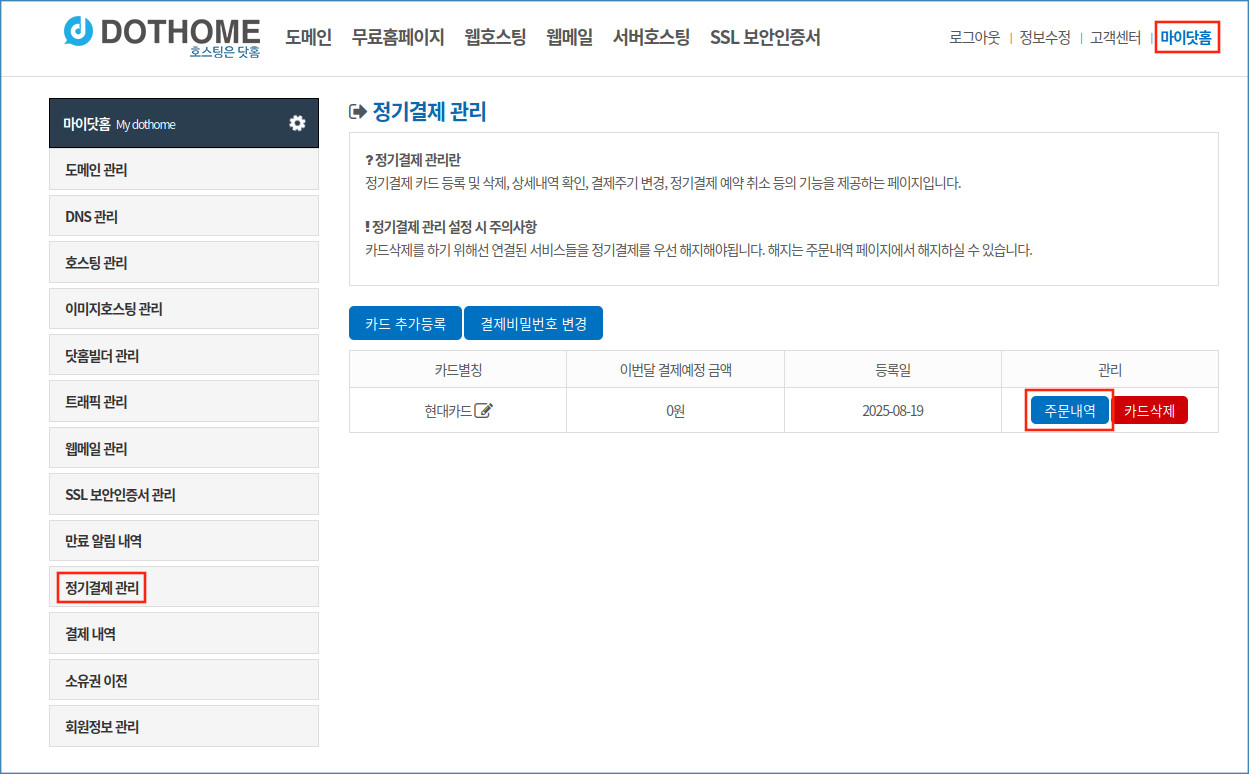Click the 로그아웃 link
Screen dimensions: 1249x774
point(974,38)
